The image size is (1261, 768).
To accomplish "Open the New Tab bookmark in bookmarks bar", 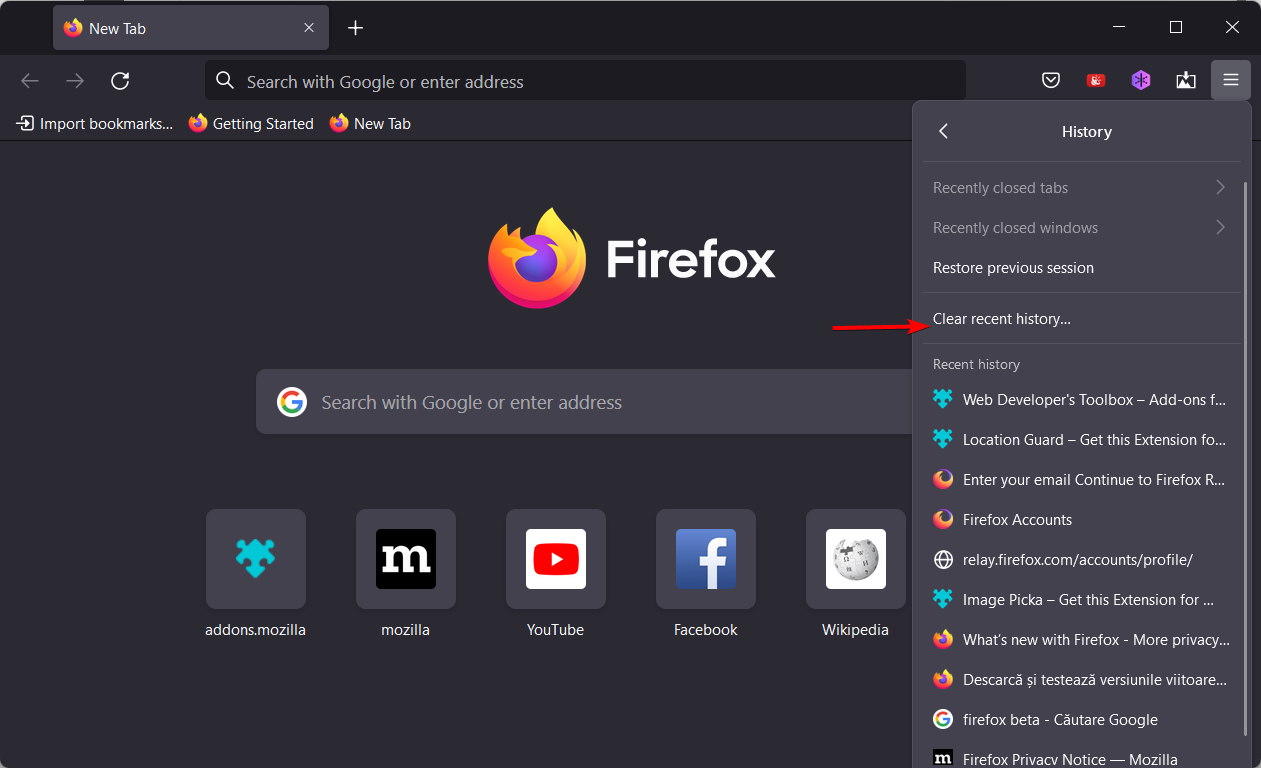I will (x=370, y=124).
